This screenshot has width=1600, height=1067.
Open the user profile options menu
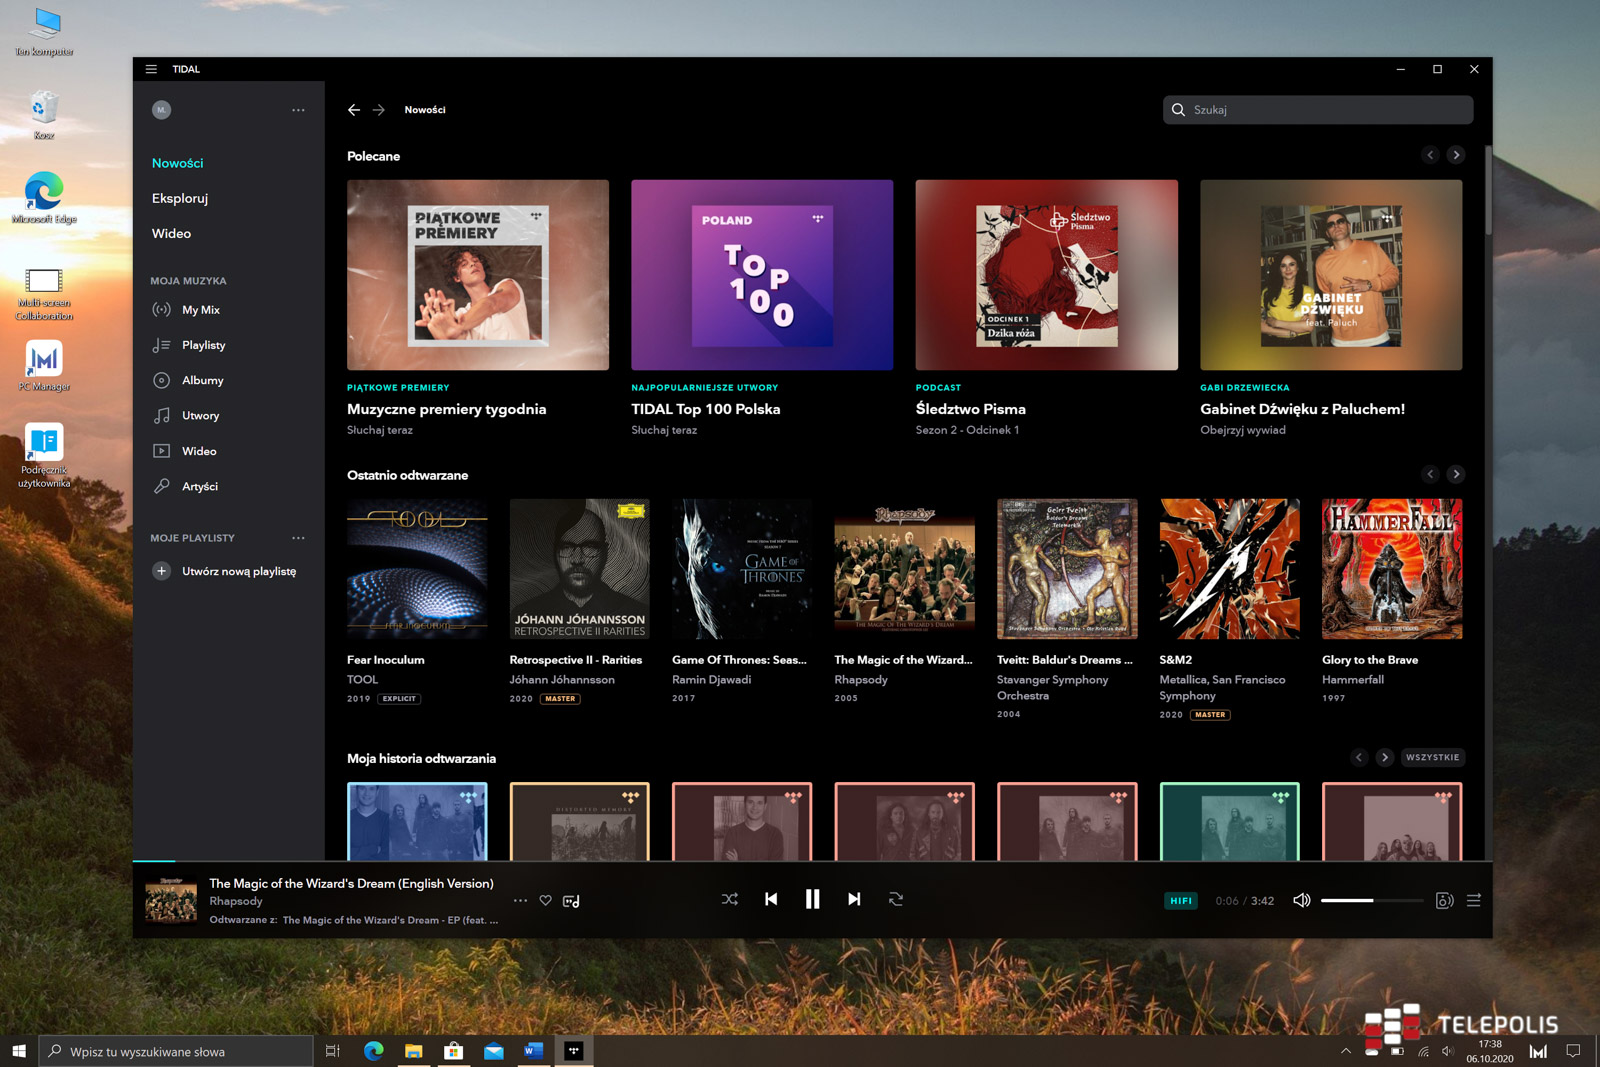coord(298,110)
